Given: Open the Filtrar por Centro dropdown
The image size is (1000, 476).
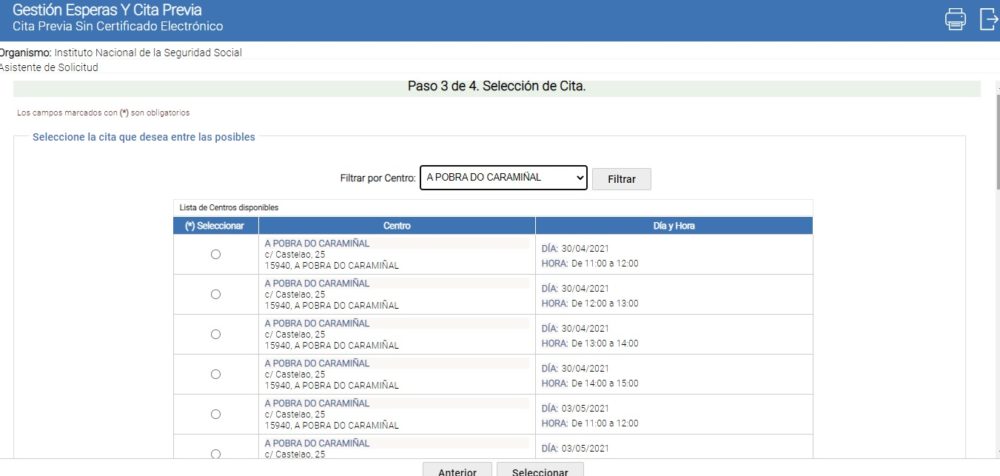Looking at the screenshot, I should [x=503, y=178].
